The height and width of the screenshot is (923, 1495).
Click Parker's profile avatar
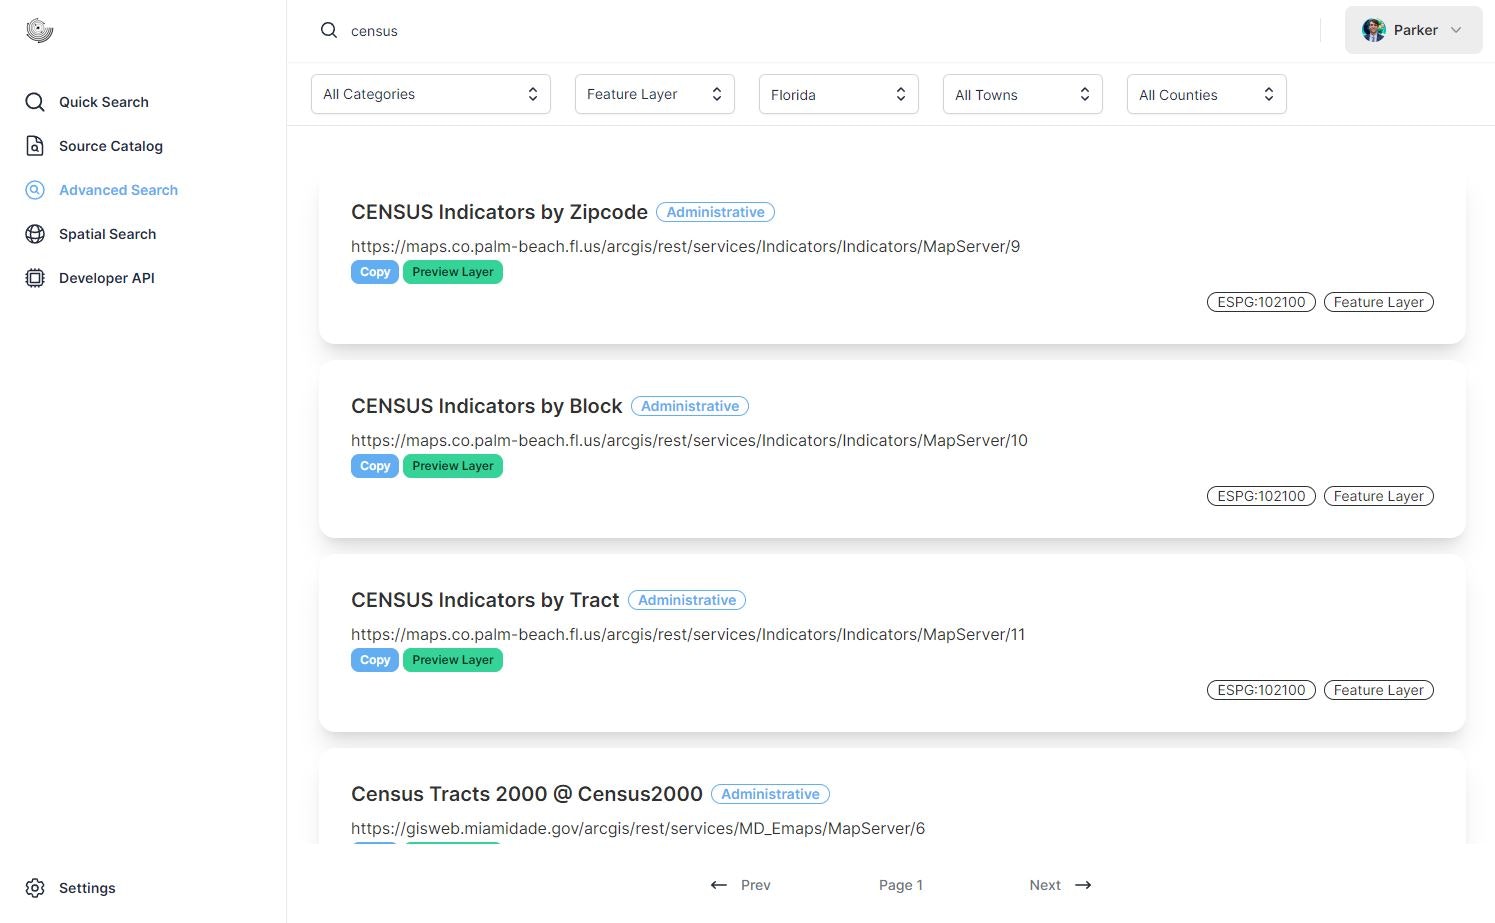pyautogui.click(x=1374, y=30)
